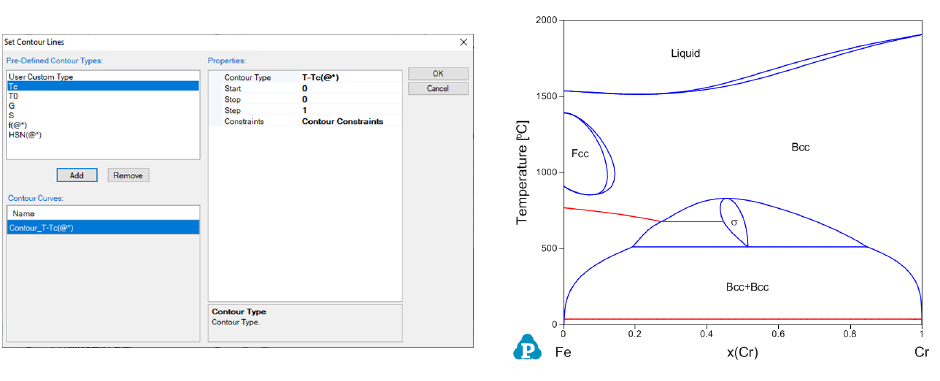Confirm contour settings with OK
The height and width of the screenshot is (381, 940).
(438, 73)
